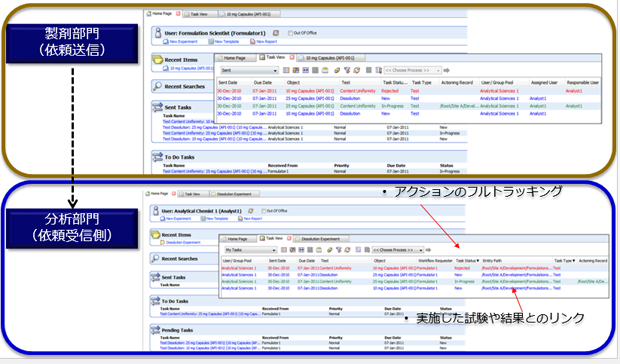Click the calendar icon in Analyst Task View toolbar
620x364 pixels.
point(319,250)
